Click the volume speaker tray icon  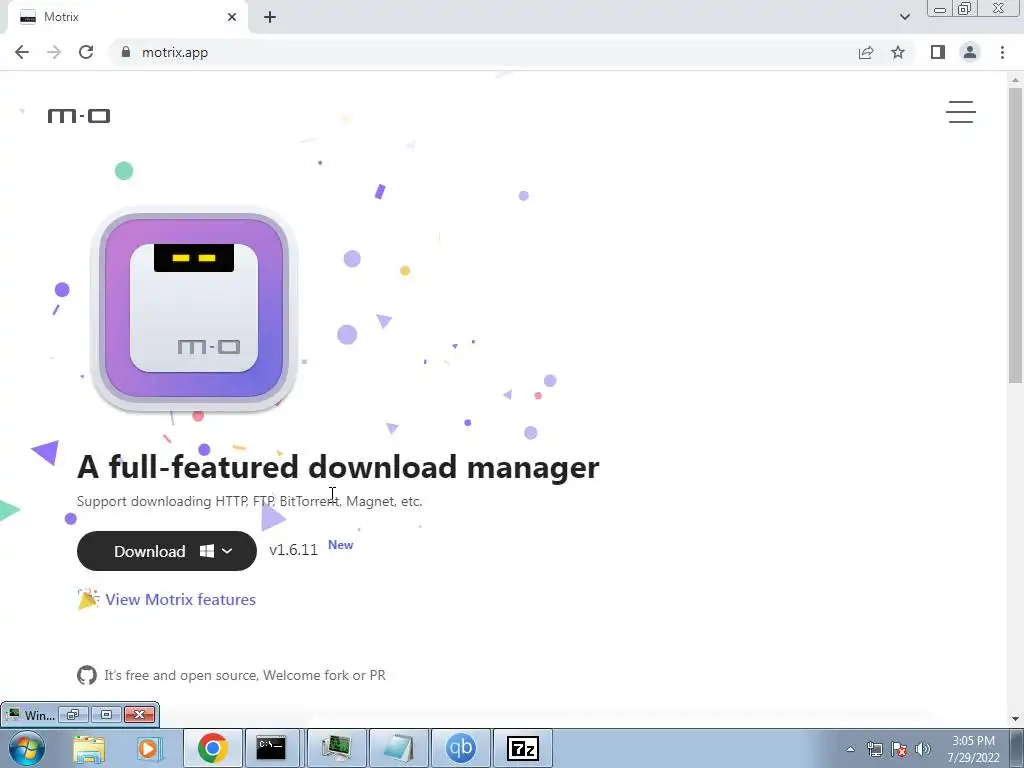(x=923, y=749)
